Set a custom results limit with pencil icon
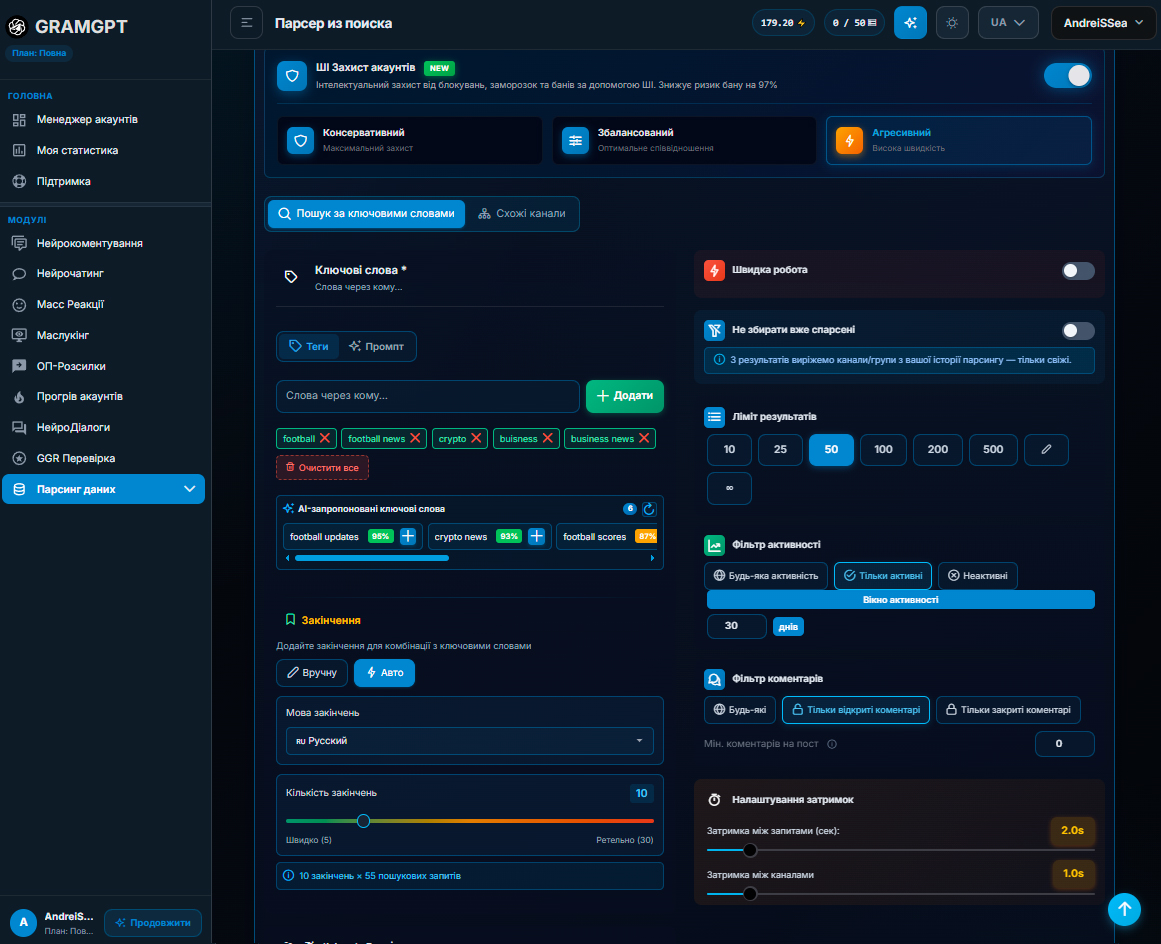1161x944 pixels. click(x=1046, y=449)
